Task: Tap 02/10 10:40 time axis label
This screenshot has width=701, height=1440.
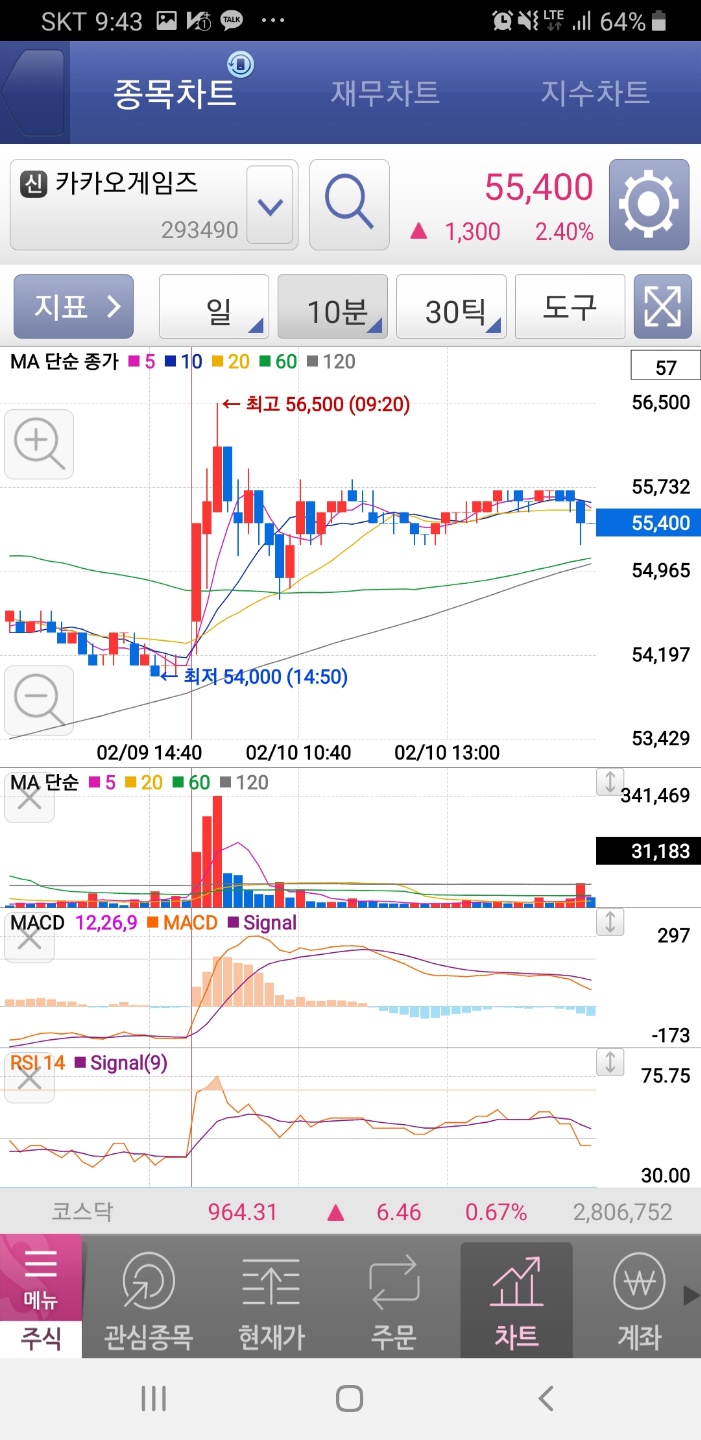Action: pyautogui.click(x=299, y=752)
